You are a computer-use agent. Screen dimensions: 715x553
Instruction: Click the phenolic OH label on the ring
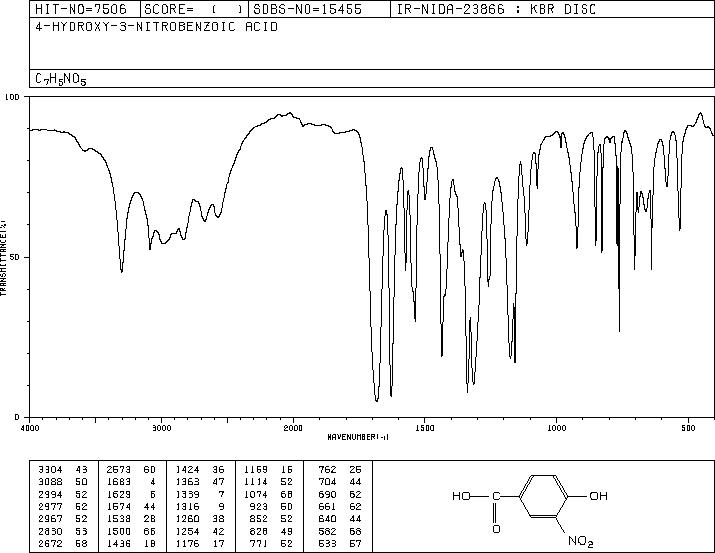tap(598, 496)
